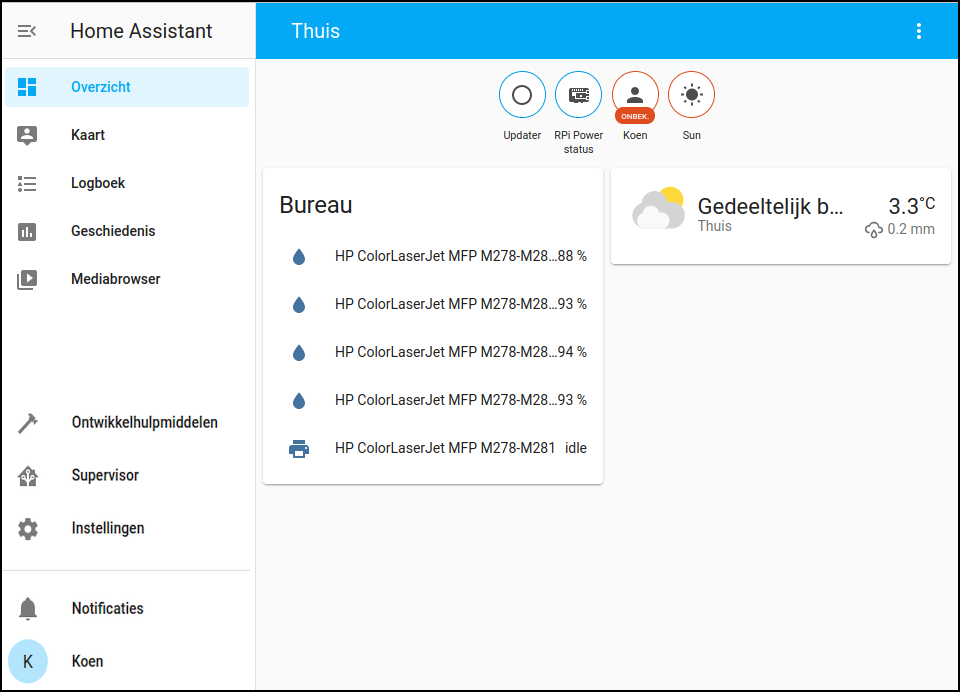Open the three-dot overflow menu in the header
This screenshot has width=960, height=692.
(x=918, y=31)
